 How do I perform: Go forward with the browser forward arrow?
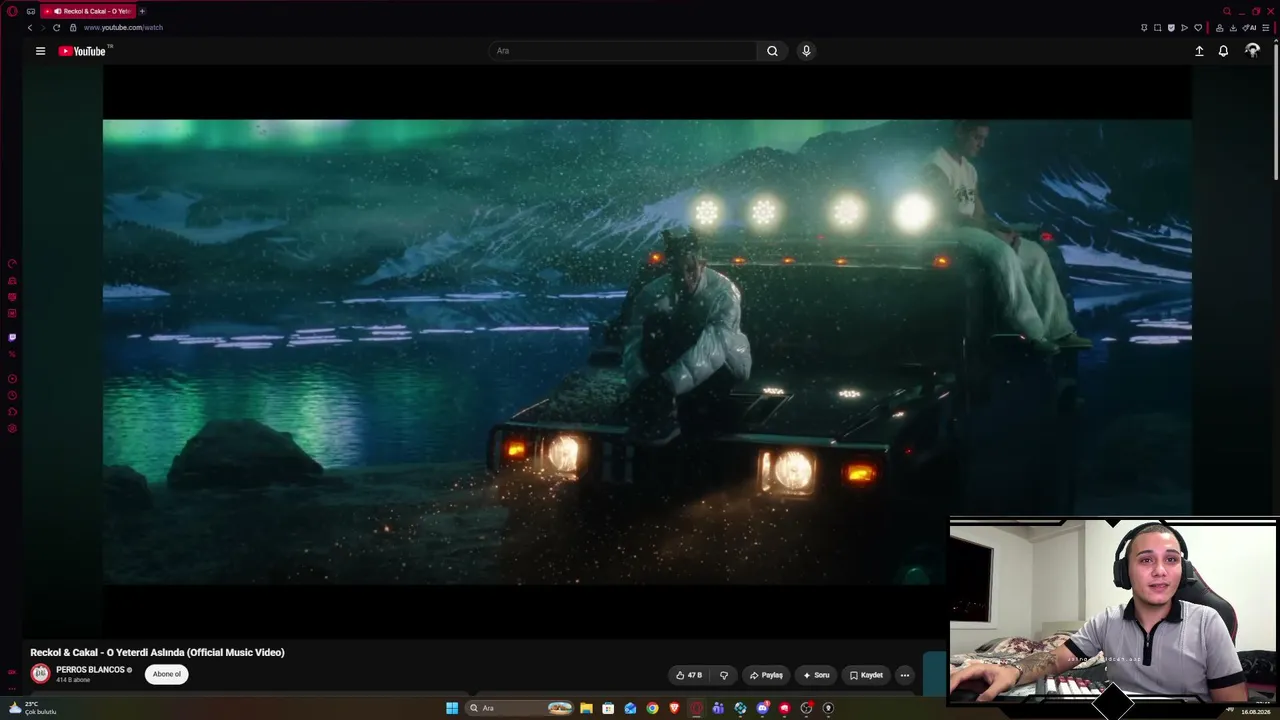[43, 28]
